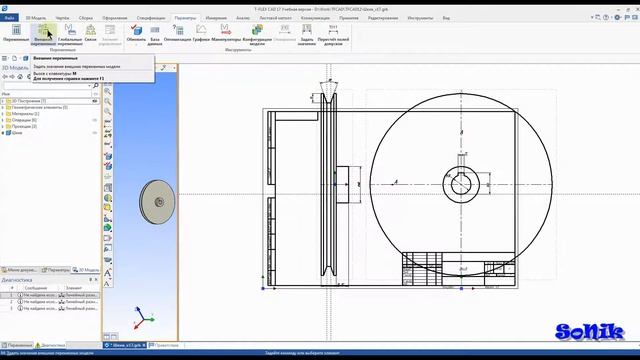The width and height of the screenshot is (640, 360).
Task: Click the large A text icon in the 3D view toolbar
Action: pyautogui.click(x=108, y=273)
